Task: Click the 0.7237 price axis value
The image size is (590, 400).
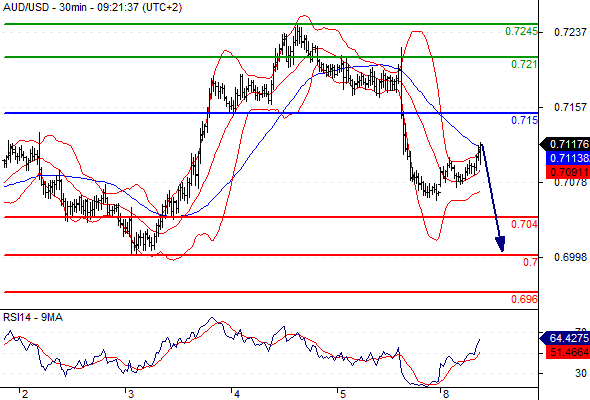Action: 570,32
